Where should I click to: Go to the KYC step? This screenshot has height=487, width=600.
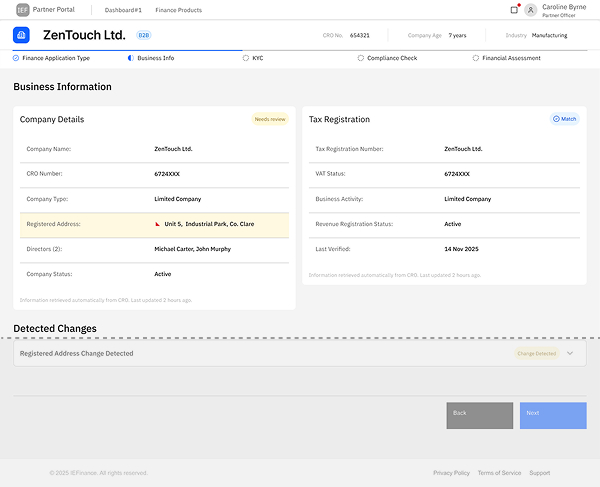pos(258,58)
